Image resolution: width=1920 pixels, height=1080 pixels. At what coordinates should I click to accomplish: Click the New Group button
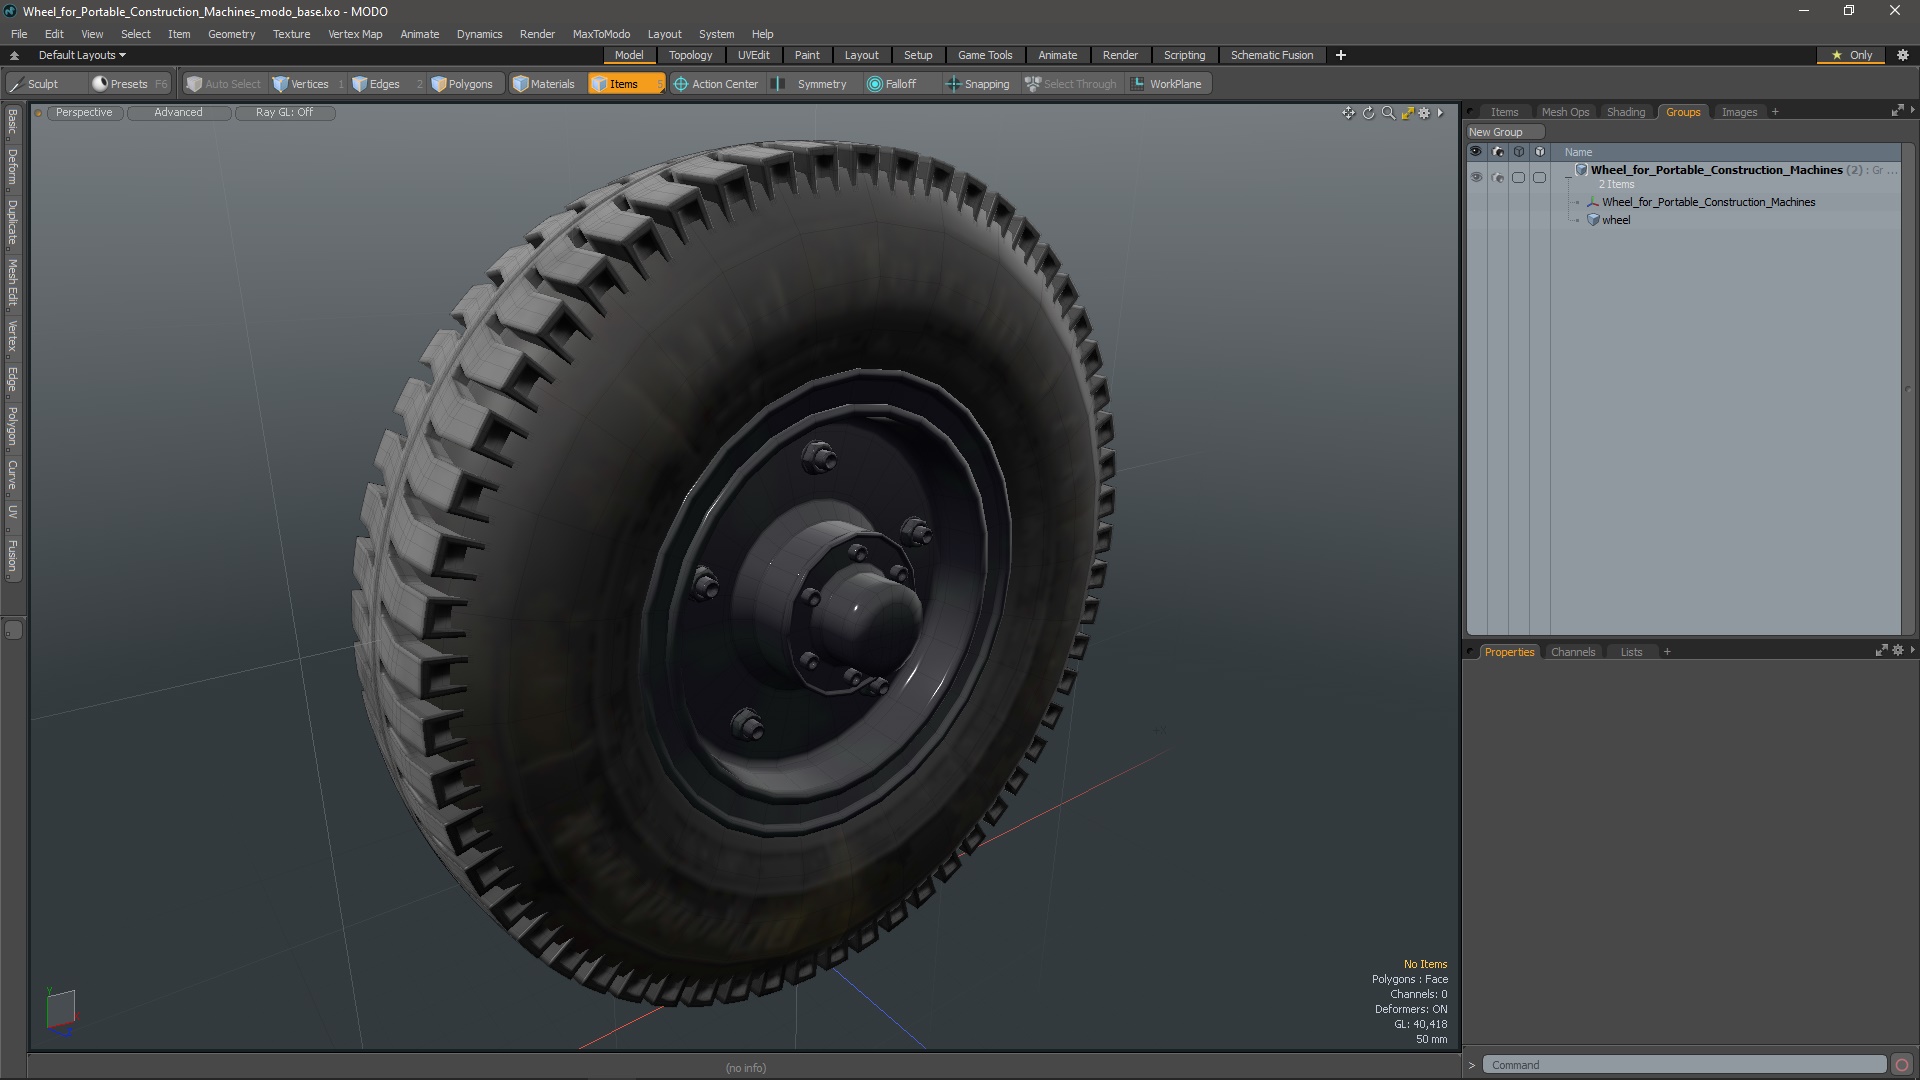click(1505, 132)
